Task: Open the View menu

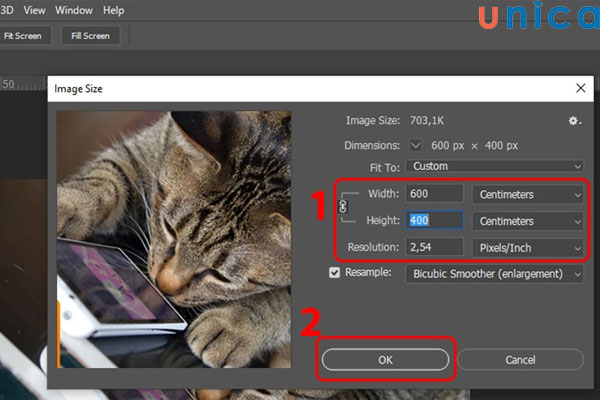Action: (35, 10)
